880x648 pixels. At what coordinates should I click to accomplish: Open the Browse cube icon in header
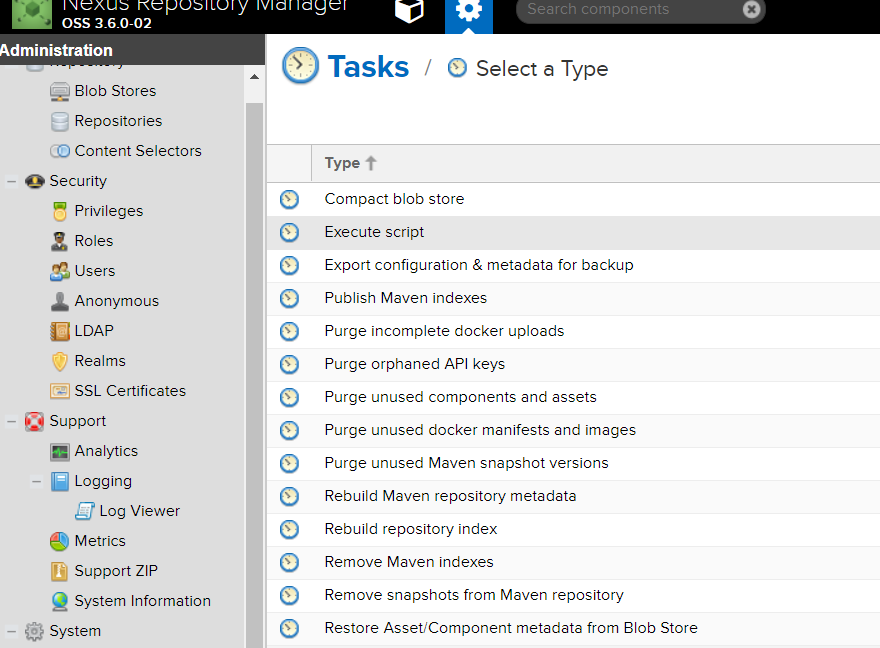click(409, 11)
